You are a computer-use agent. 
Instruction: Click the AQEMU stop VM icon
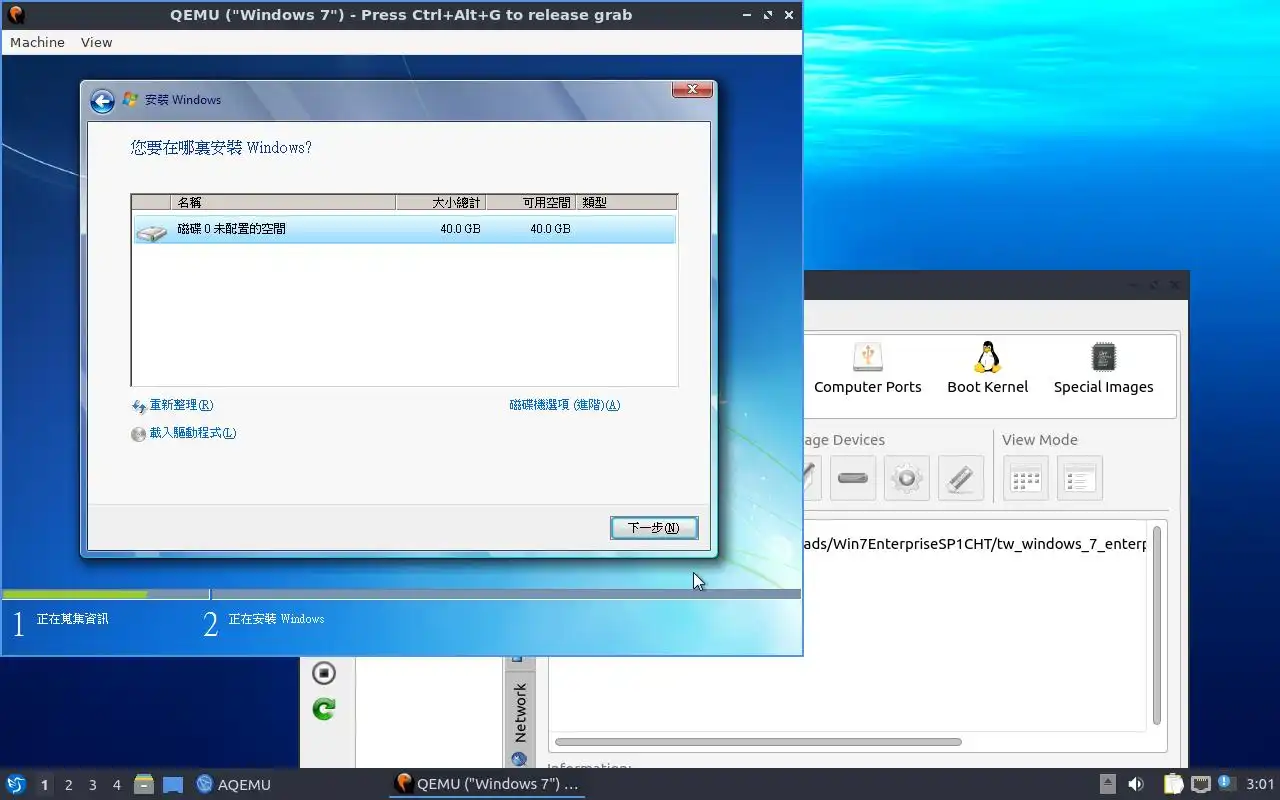[x=323, y=673]
